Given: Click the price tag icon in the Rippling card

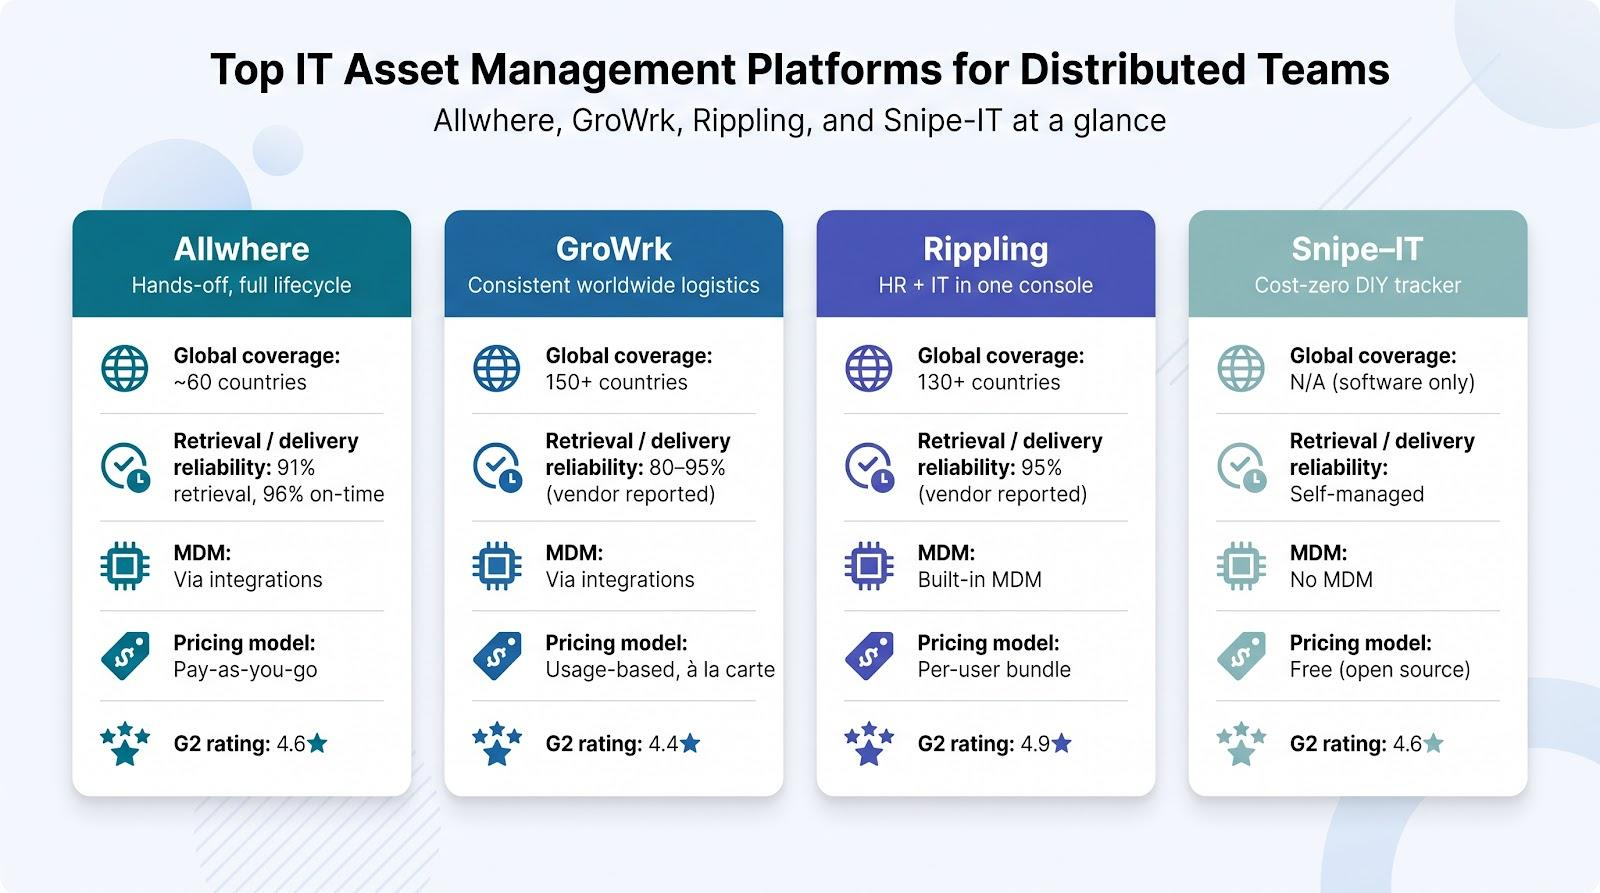Looking at the screenshot, I should 869,656.
